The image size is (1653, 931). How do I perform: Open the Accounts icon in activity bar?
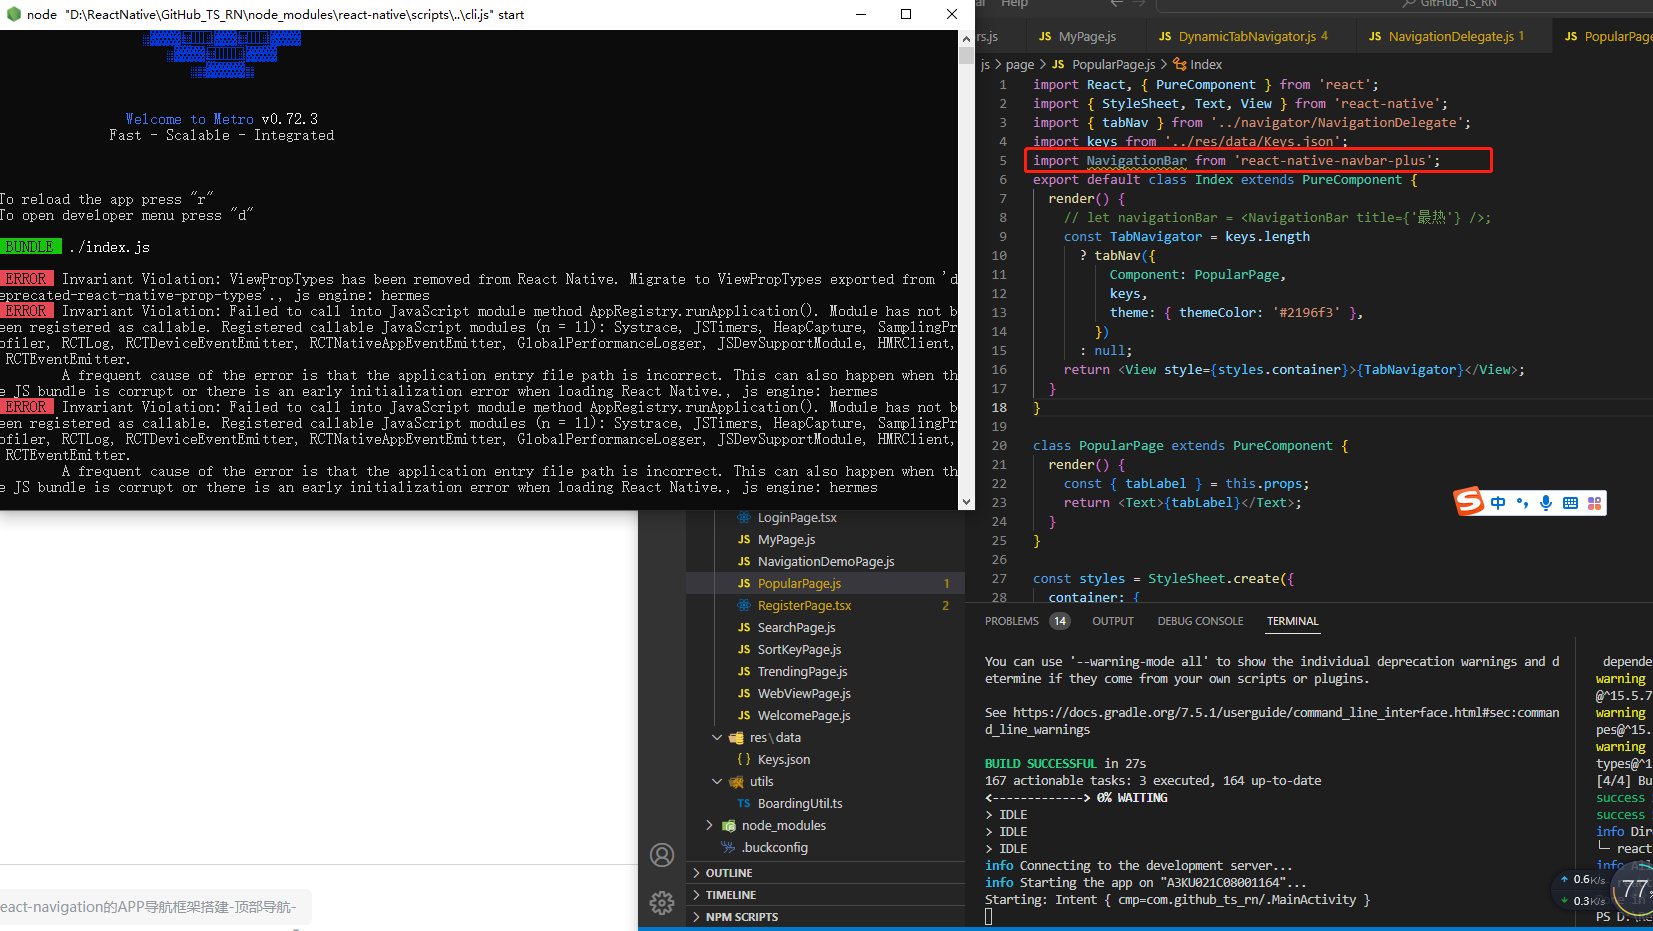coord(662,855)
